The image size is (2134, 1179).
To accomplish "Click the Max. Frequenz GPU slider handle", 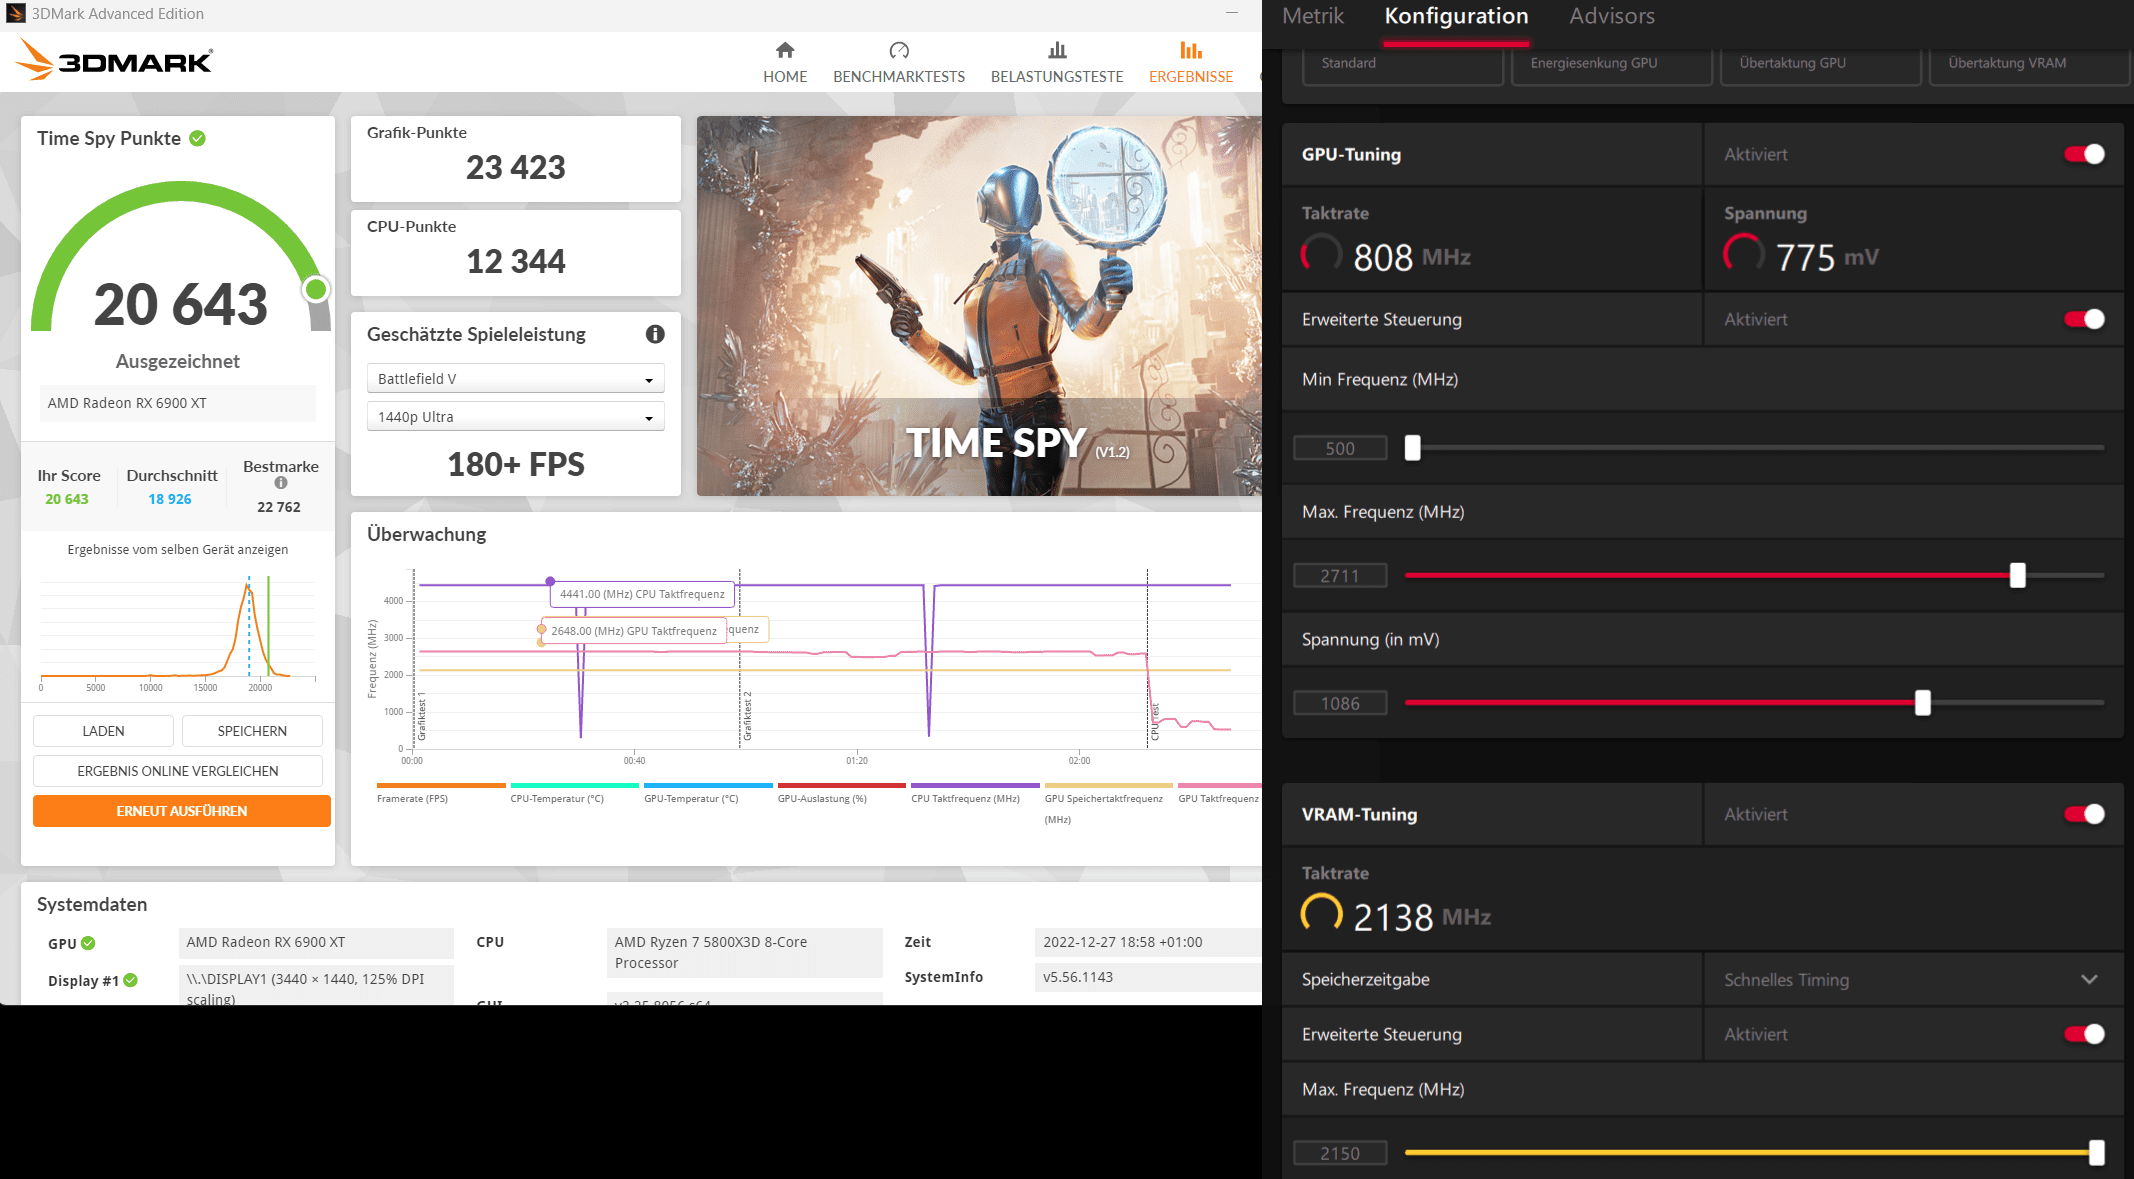I will pyautogui.click(x=2017, y=575).
